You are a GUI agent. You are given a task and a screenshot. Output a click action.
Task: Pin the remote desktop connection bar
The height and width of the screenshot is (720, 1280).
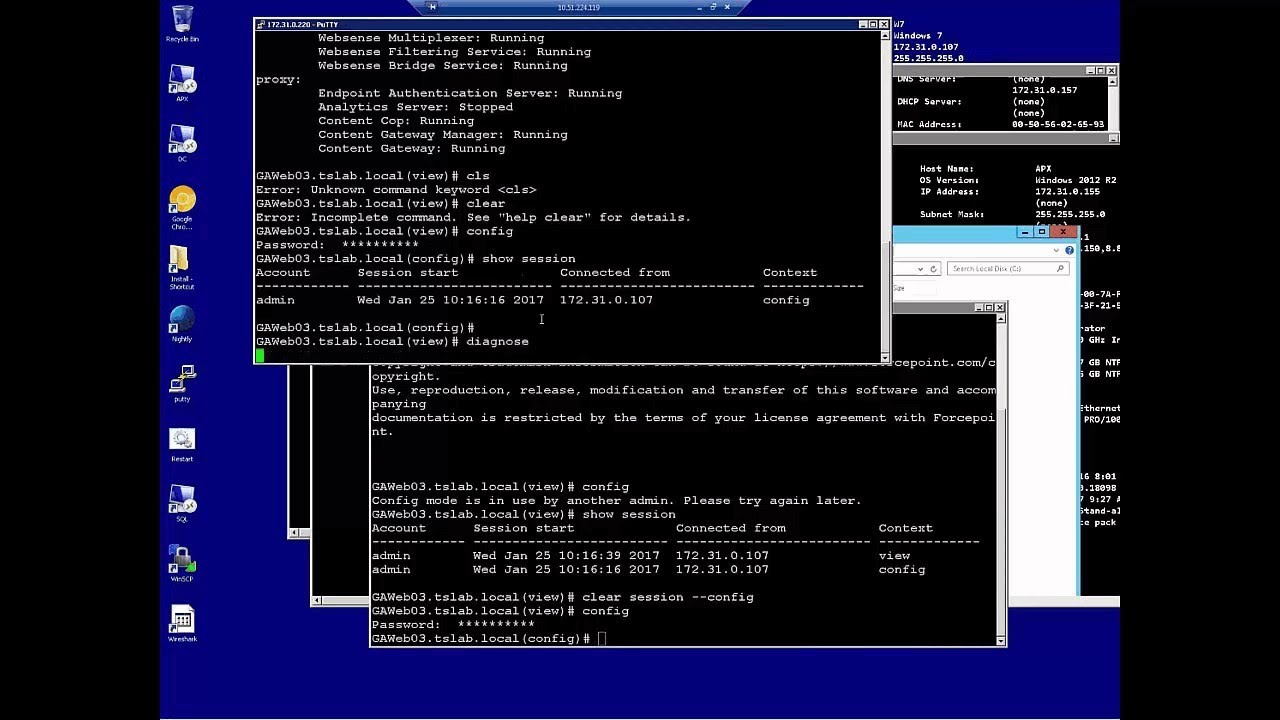point(432,7)
